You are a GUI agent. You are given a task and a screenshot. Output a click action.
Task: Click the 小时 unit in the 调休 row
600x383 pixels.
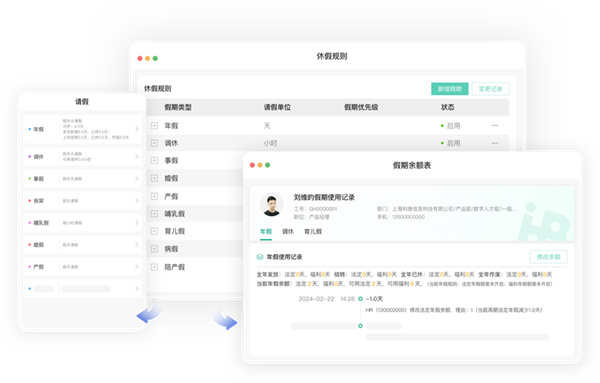[270, 143]
